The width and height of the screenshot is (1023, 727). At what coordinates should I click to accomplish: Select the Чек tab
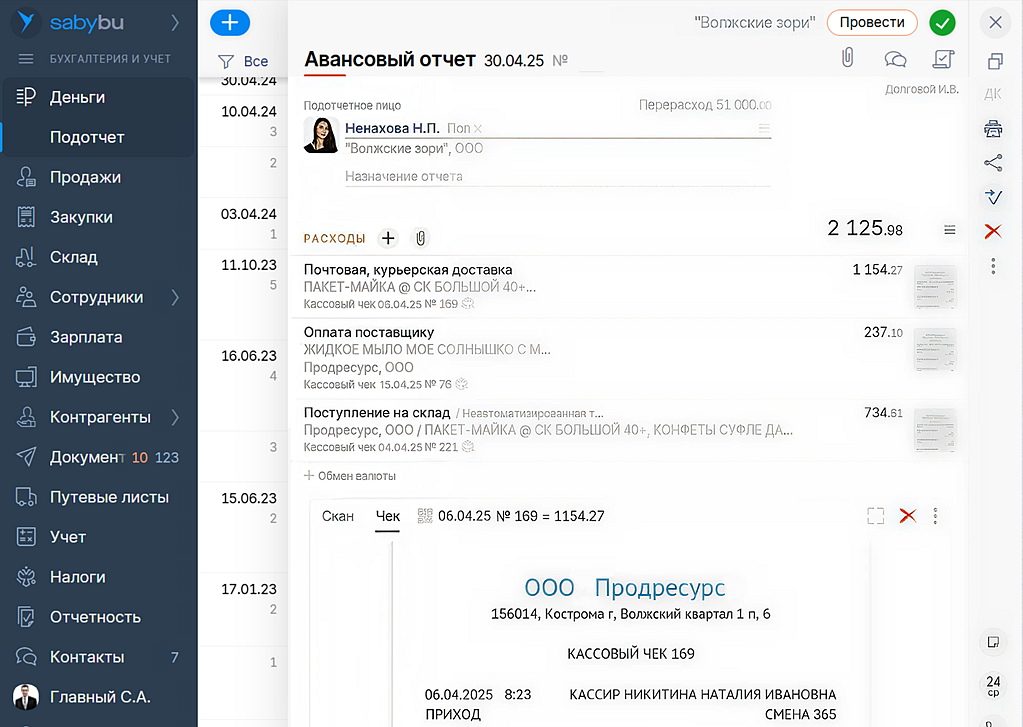[387, 516]
